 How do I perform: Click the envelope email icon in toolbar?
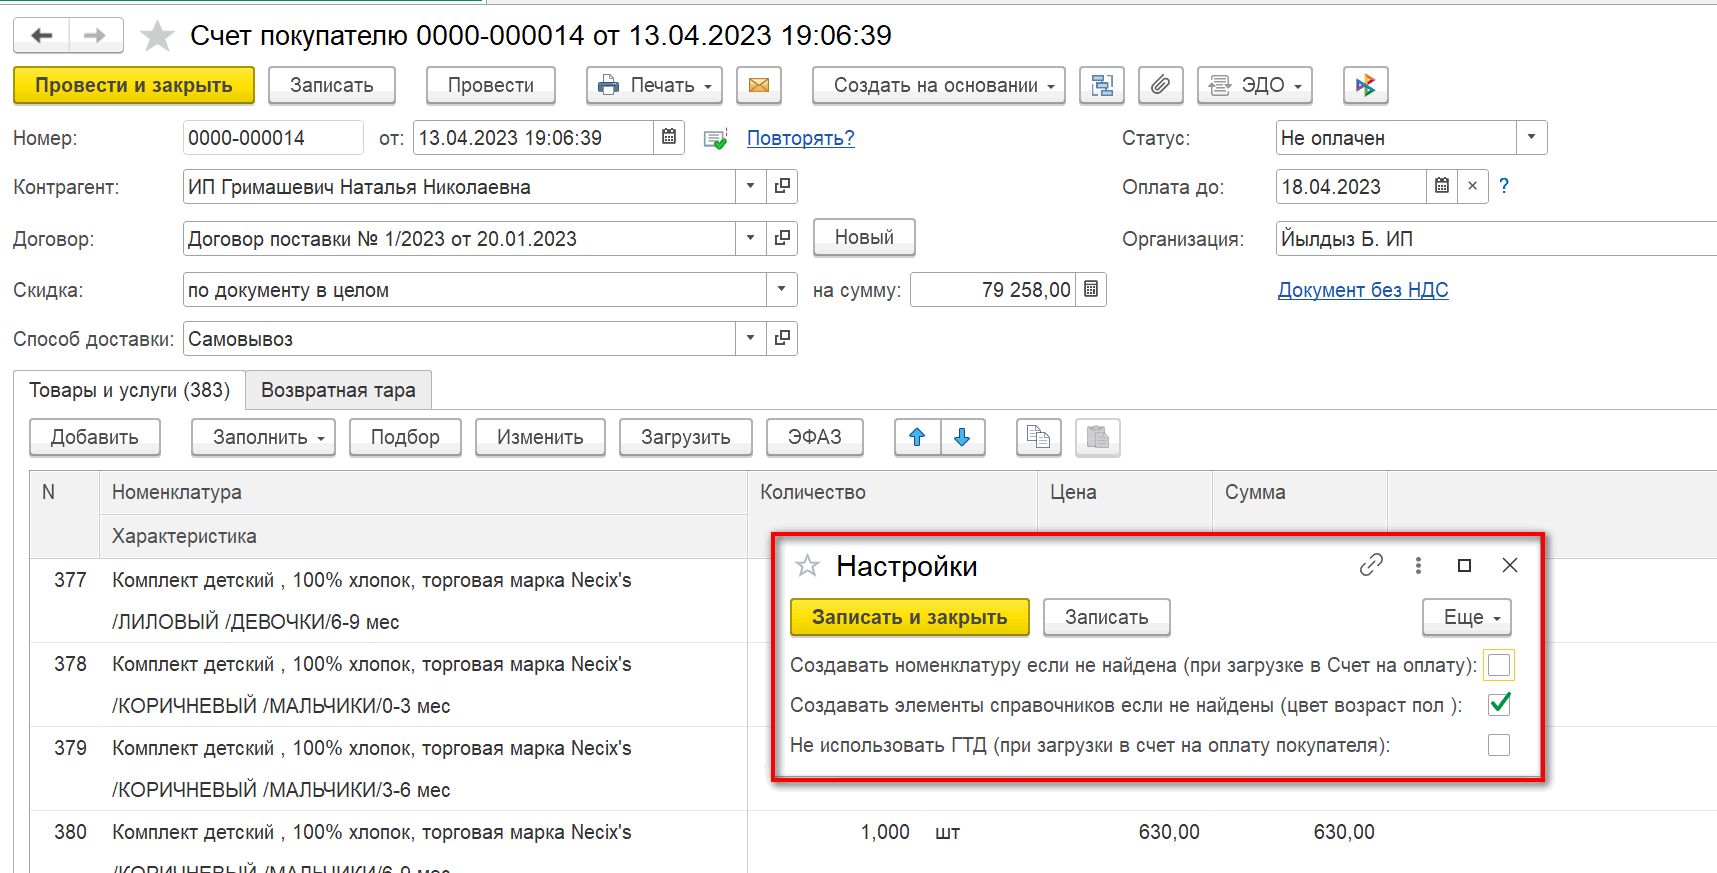tap(758, 86)
